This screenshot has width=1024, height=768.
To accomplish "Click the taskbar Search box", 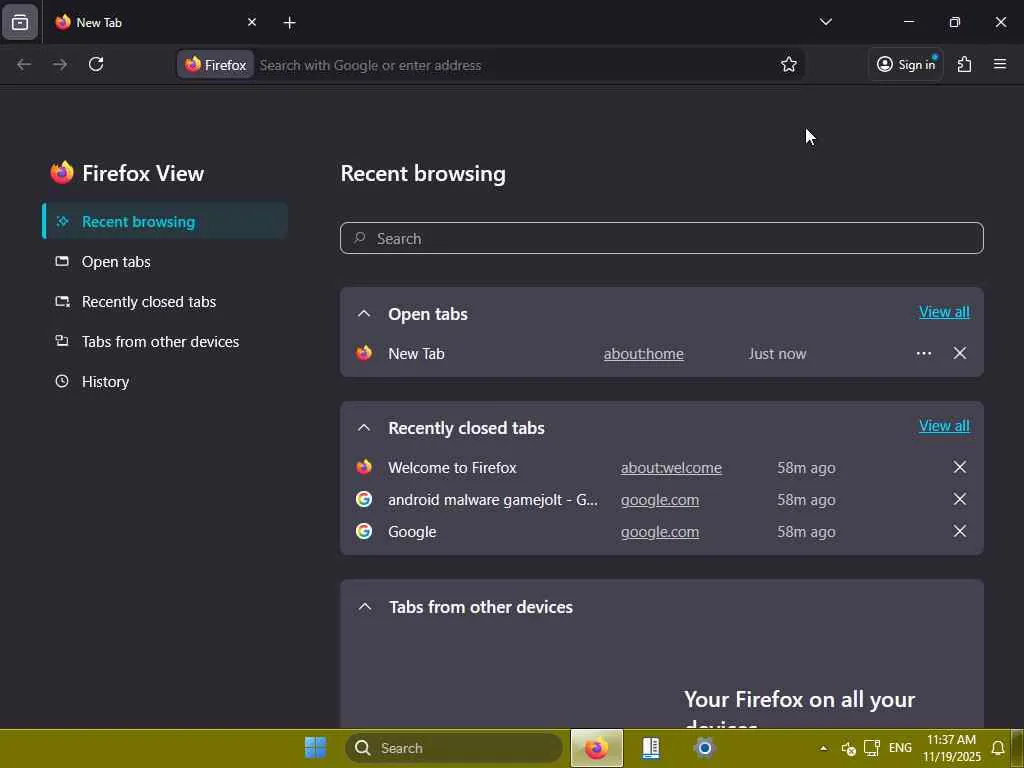I will click(x=454, y=748).
